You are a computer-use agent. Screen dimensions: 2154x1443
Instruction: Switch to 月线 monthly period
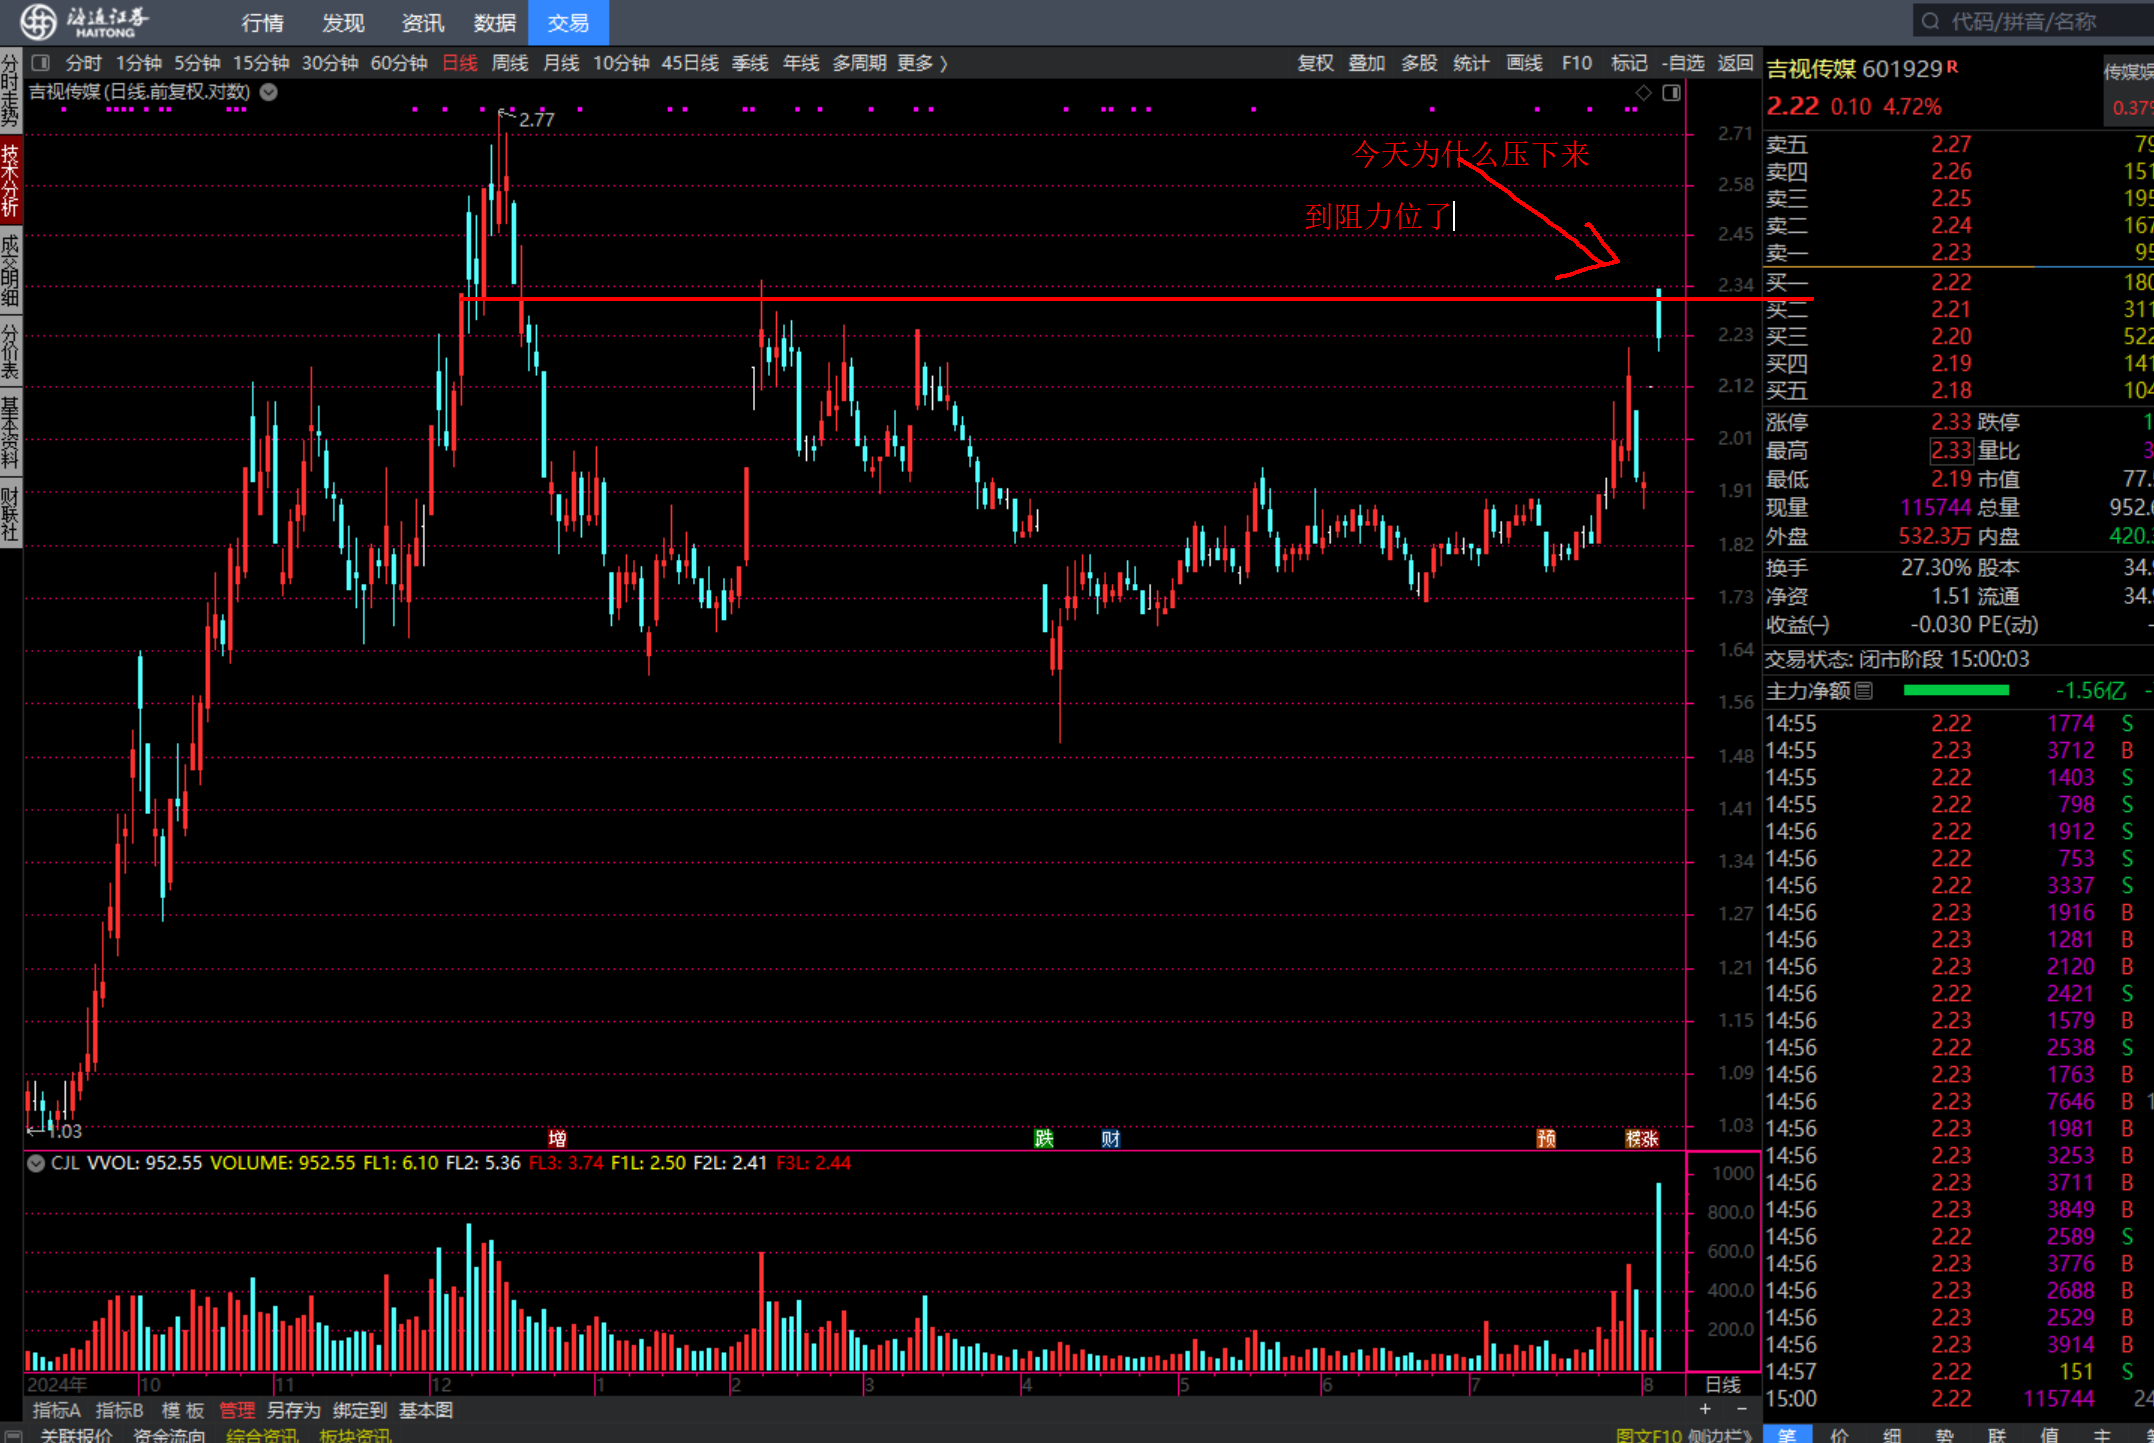561,63
